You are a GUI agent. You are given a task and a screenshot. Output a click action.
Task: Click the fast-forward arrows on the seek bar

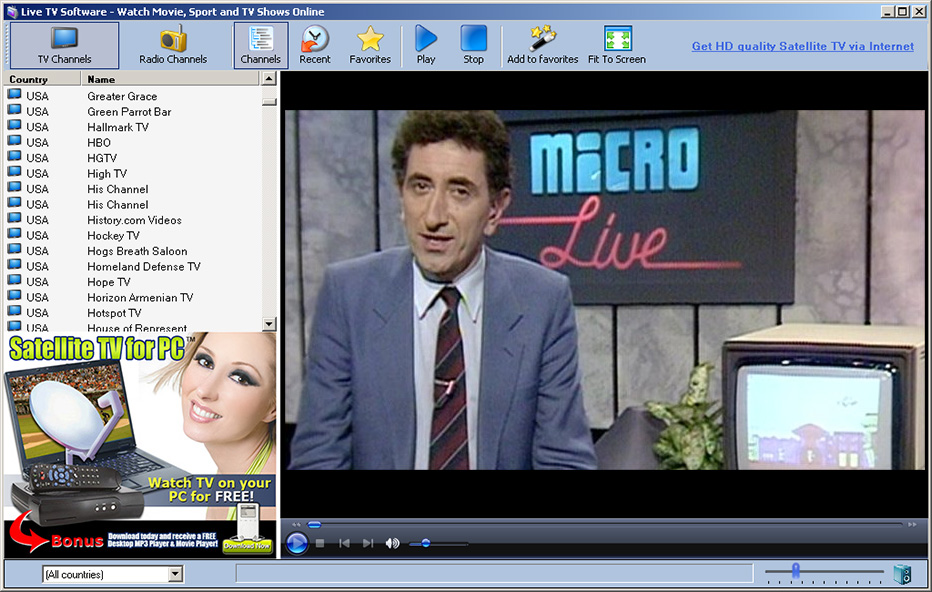(x=912, y=525)
